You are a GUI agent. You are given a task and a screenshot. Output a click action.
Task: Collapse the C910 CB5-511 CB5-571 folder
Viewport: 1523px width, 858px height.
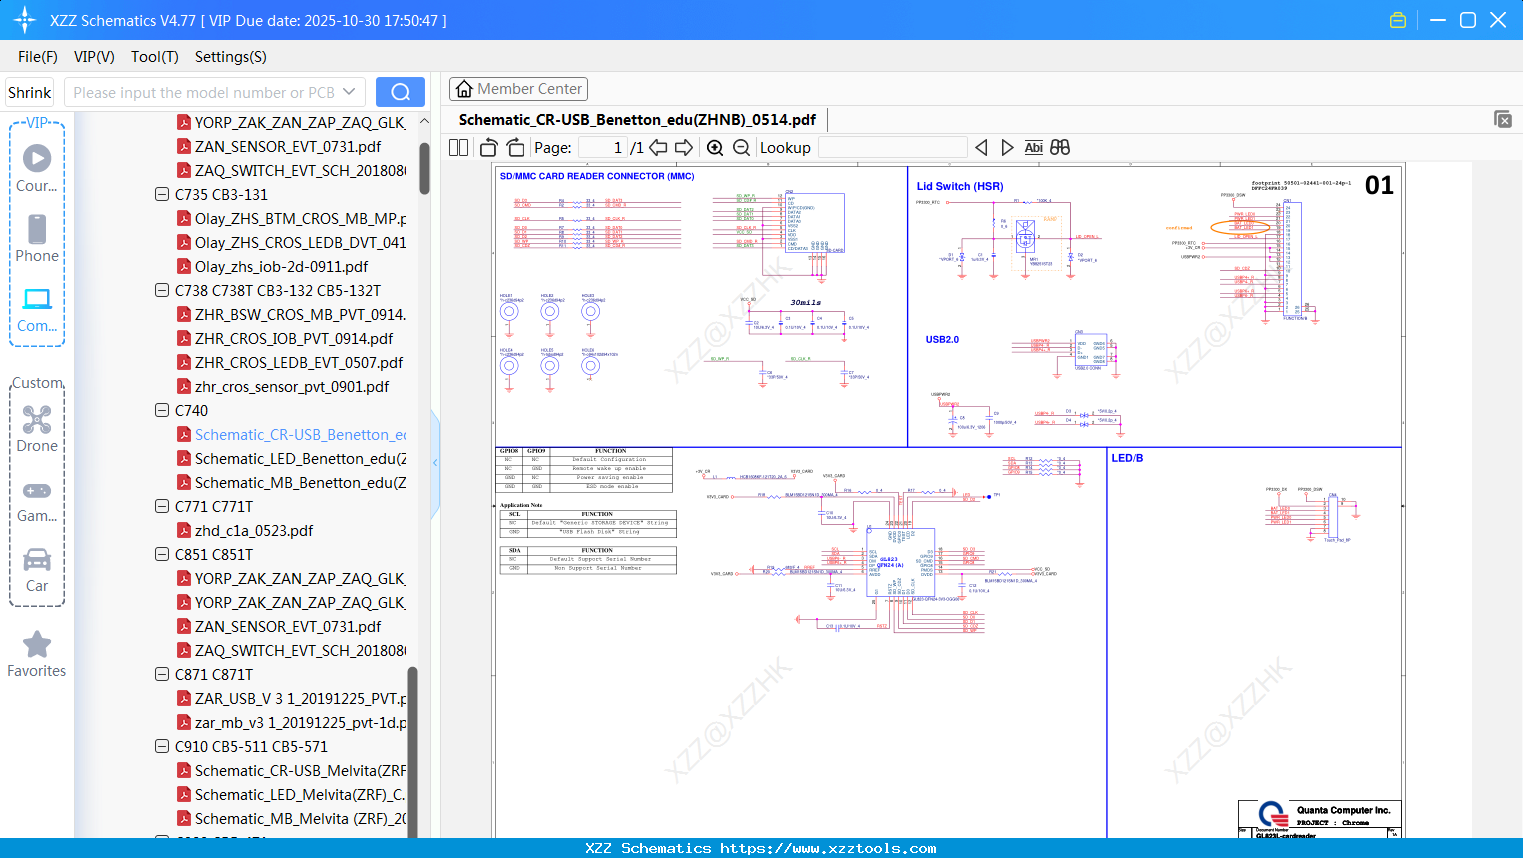162,746
